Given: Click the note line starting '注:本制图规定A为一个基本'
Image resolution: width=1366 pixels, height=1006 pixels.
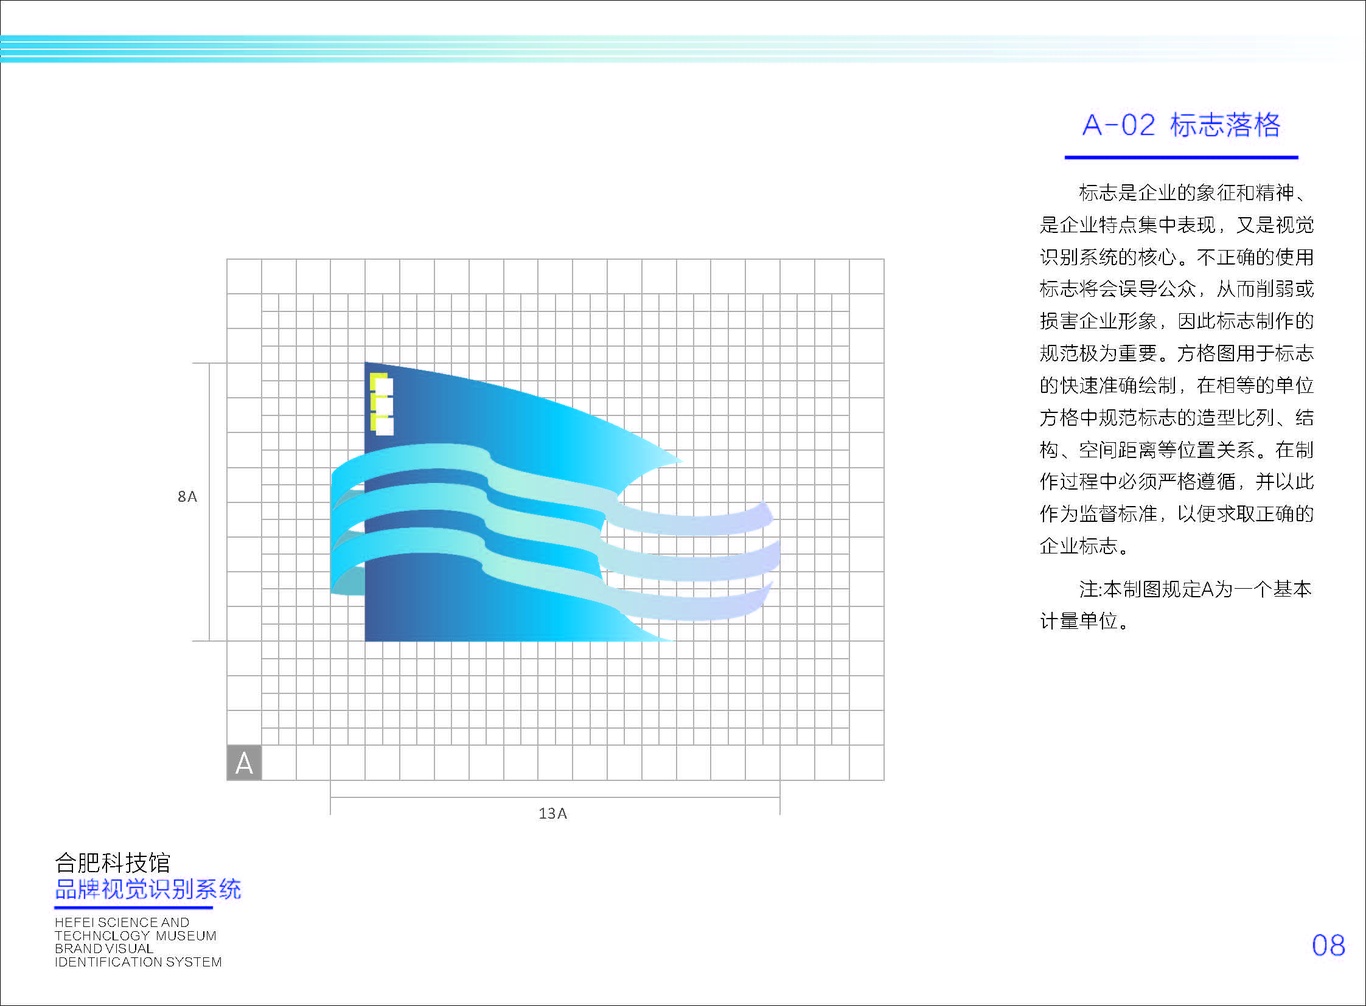Looking at the screenshot, I should tap(1195, 589).
